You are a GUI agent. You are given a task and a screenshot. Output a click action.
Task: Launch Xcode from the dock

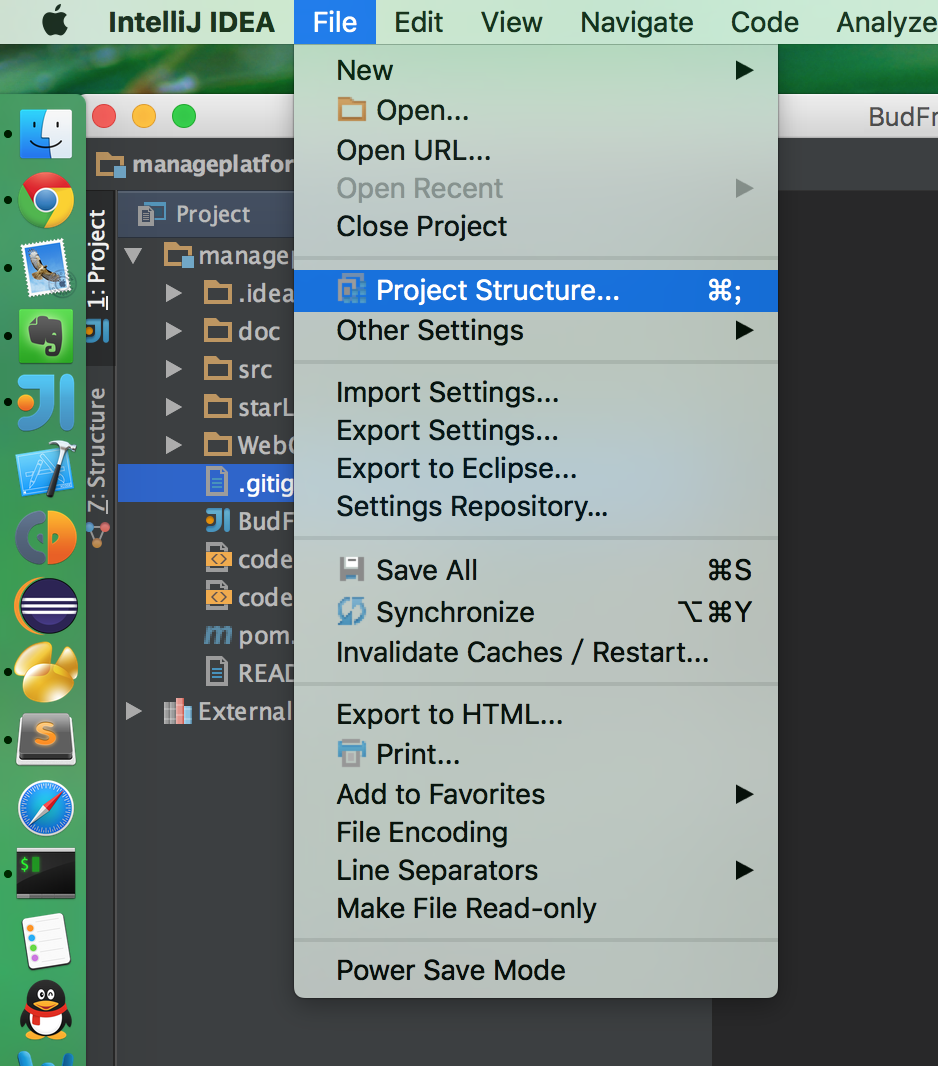click(x=46, y=469)
